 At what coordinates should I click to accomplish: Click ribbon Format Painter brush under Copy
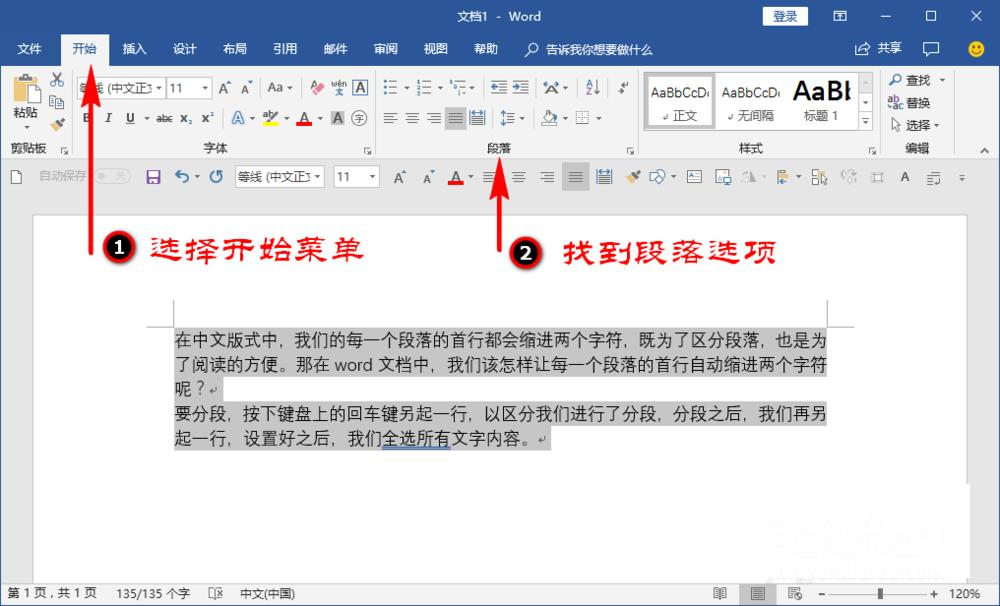click(x=57, y=124)
